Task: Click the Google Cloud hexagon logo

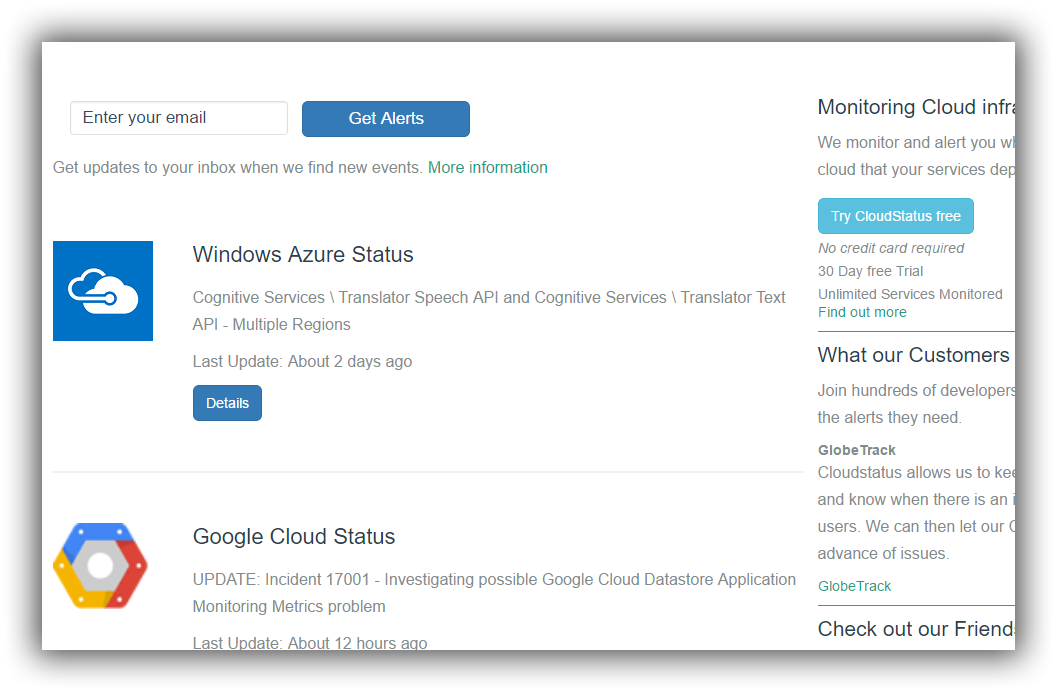Action: point(100,565)
